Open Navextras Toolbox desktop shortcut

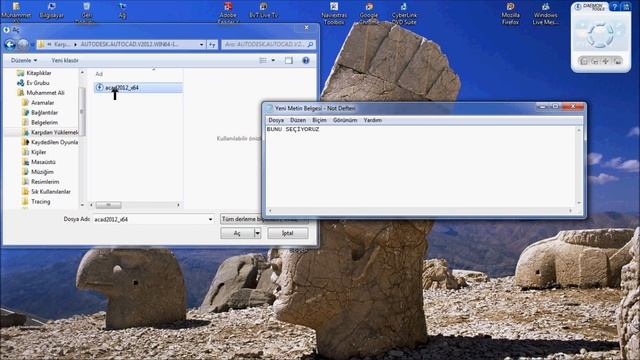(x=334, y=13)
